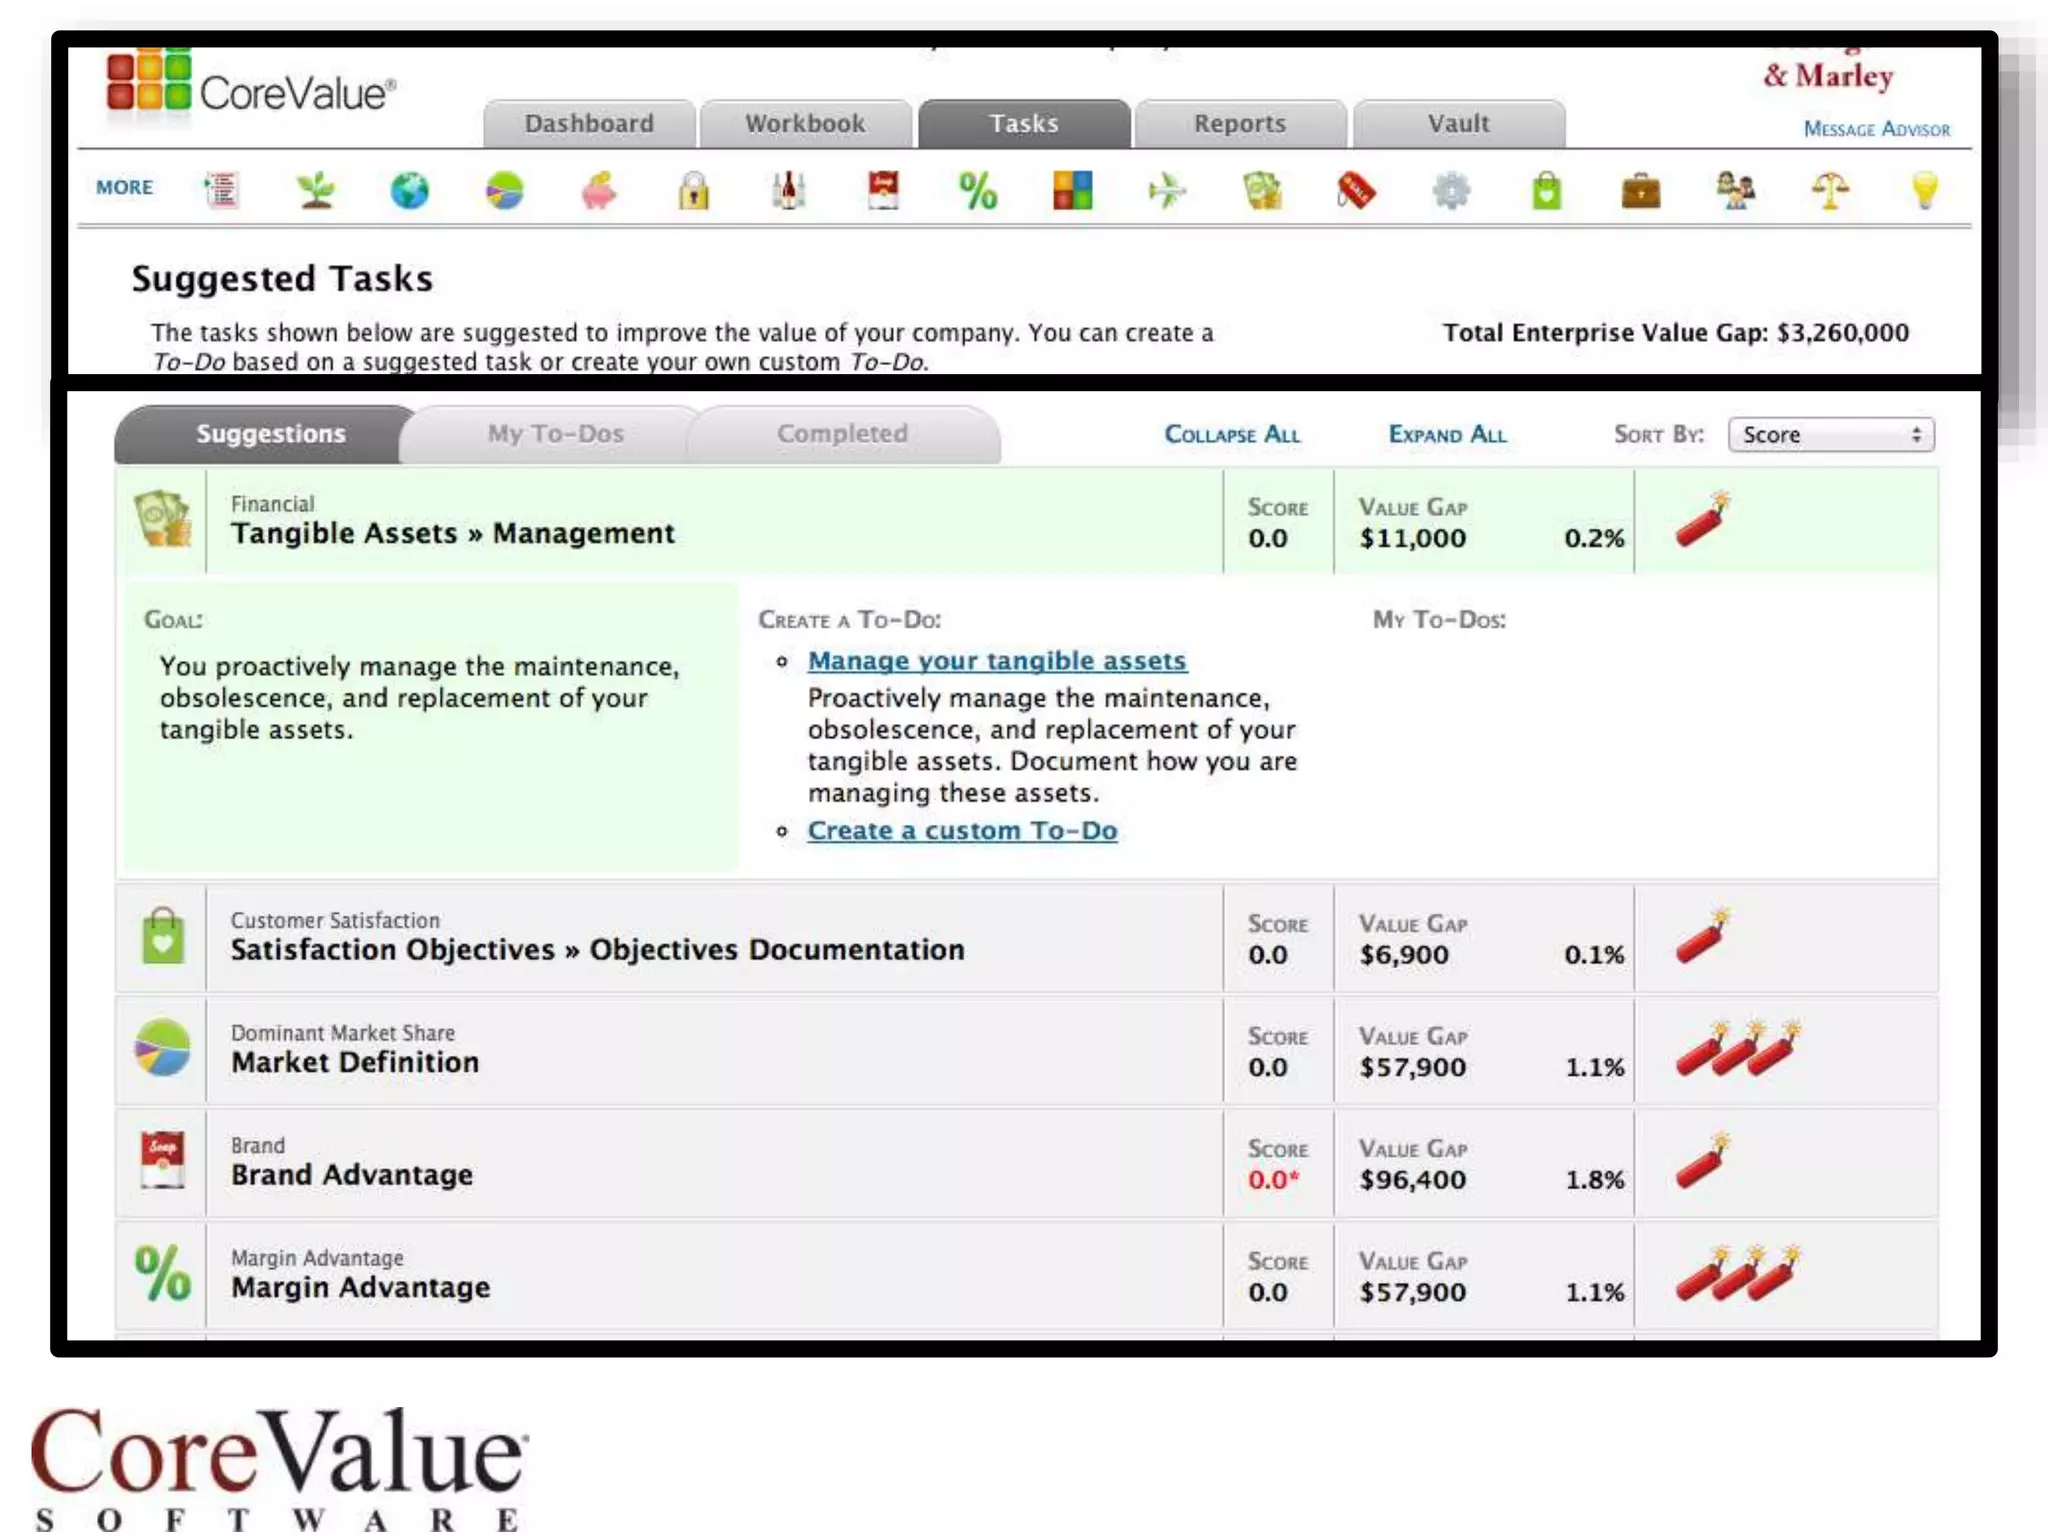Click the lightbulb icon in toolbar
Viewport: 2048px width, 1536px height.
point(1924,190)
